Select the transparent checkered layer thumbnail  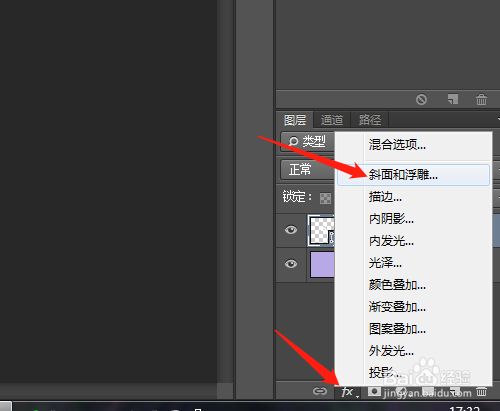click(321, 230)
